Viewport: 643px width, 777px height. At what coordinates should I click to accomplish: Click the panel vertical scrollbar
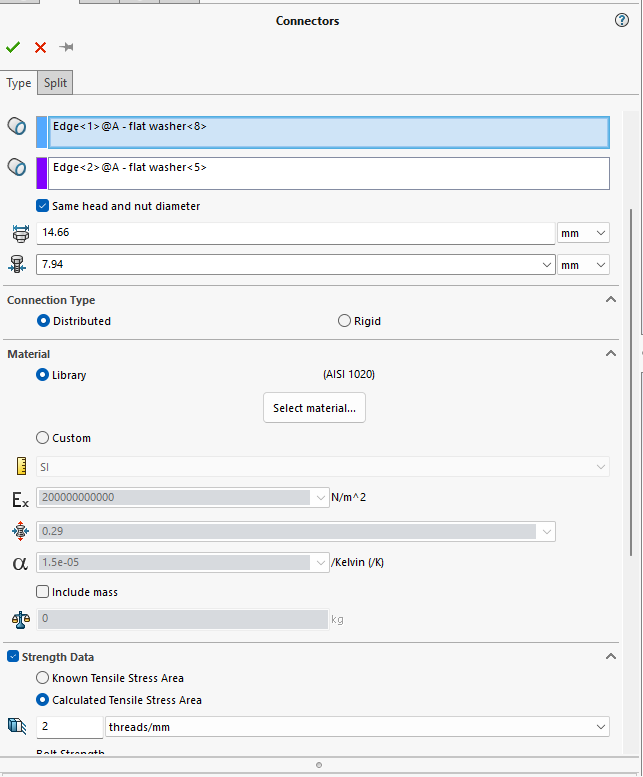[x=631, y=382]
